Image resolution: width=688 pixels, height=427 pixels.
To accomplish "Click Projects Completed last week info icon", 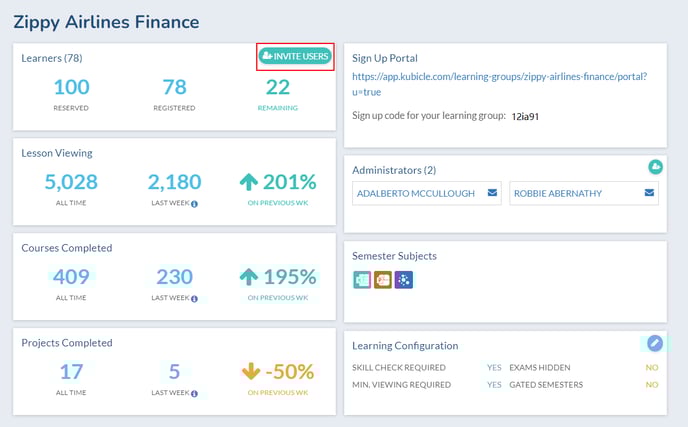I will click(x=194, y=394).
